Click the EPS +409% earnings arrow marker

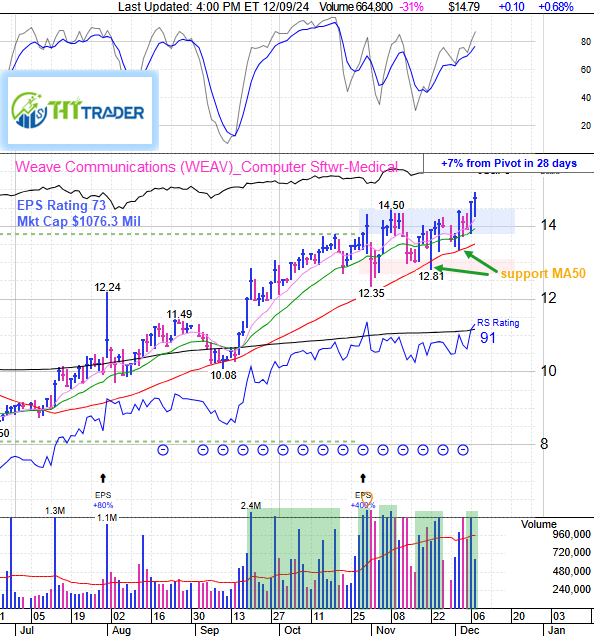pyautogui.click(x=363, y=478)
